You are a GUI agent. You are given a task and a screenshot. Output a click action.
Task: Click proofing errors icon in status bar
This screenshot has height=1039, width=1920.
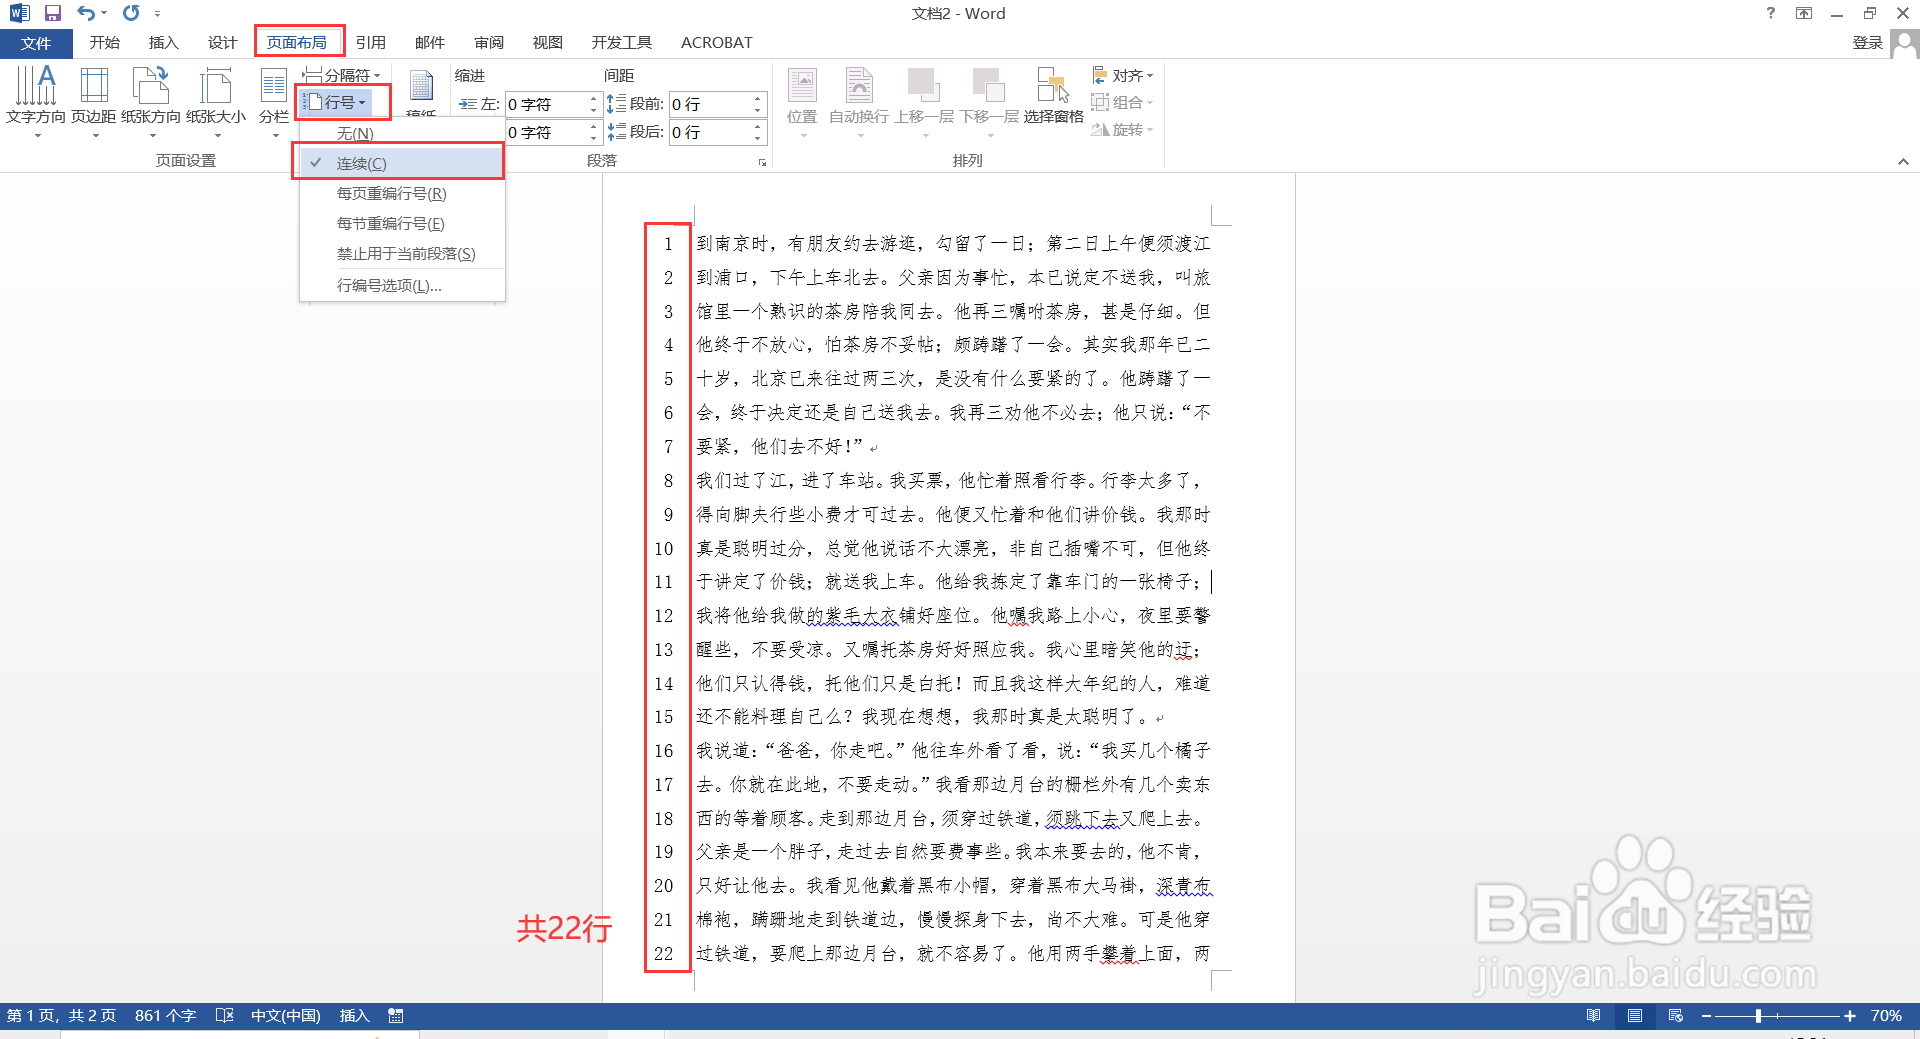point(225,1015)
